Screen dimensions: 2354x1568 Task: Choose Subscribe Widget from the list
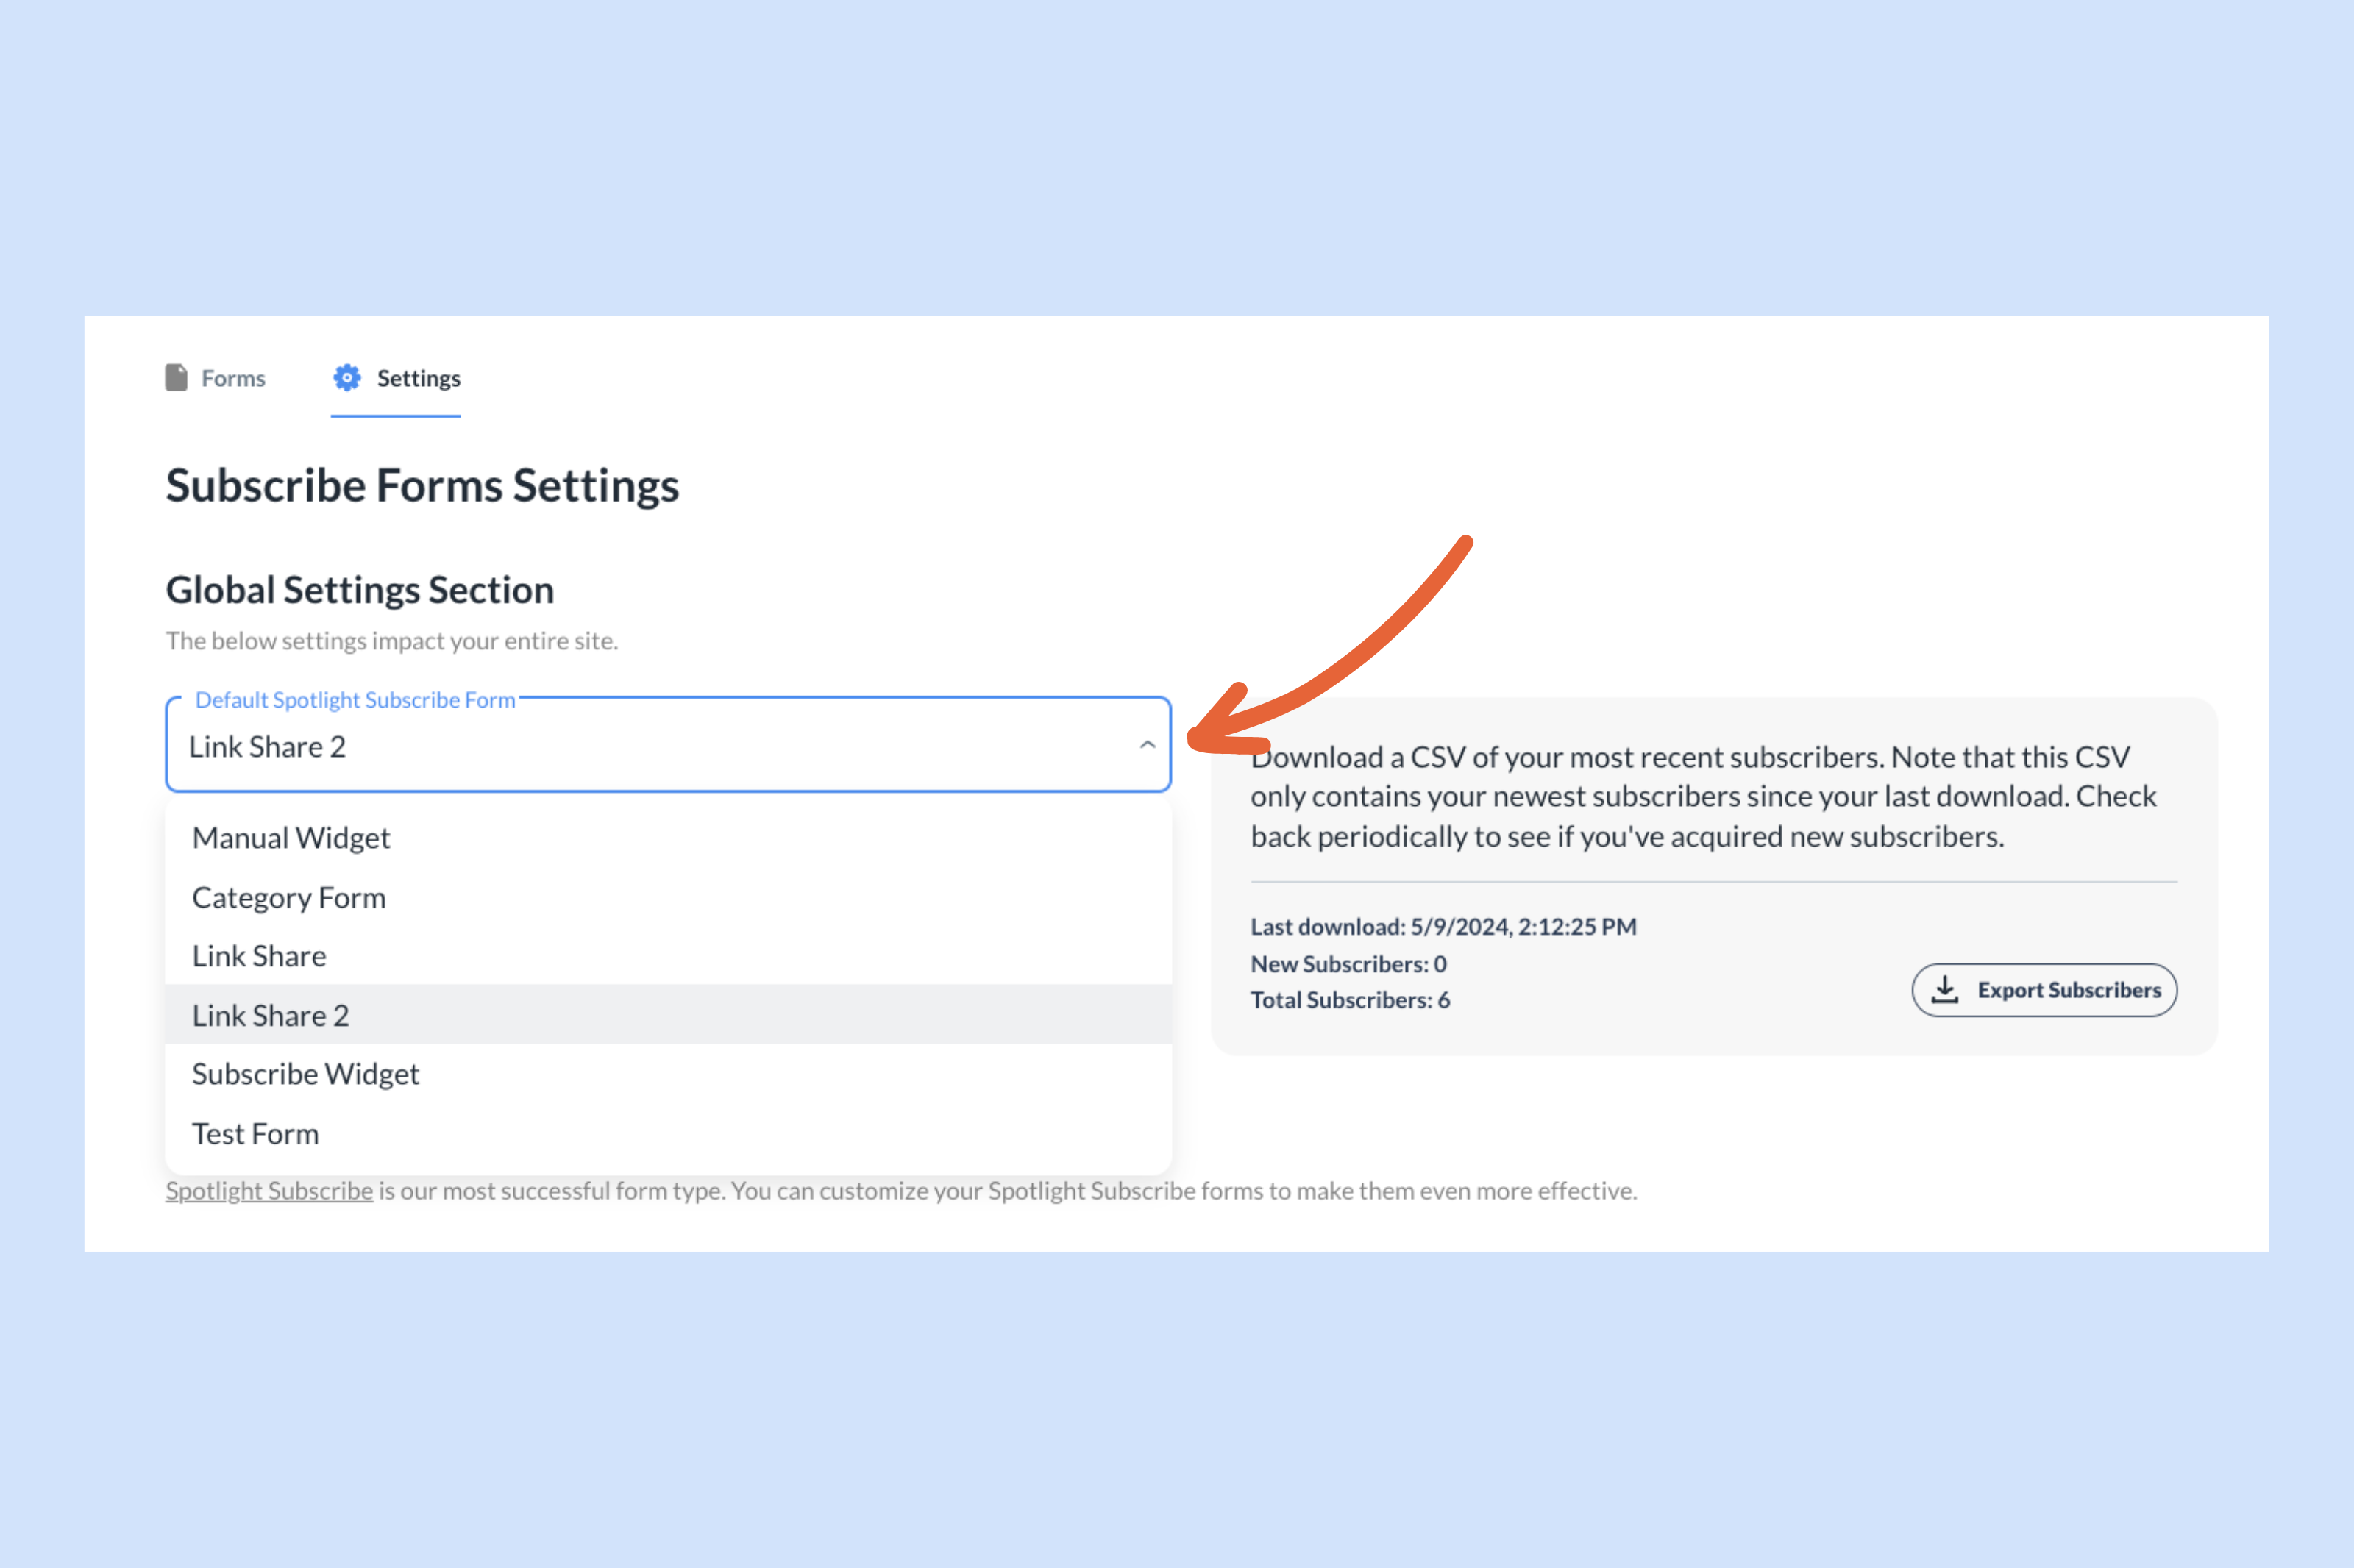coord(306,1074)
